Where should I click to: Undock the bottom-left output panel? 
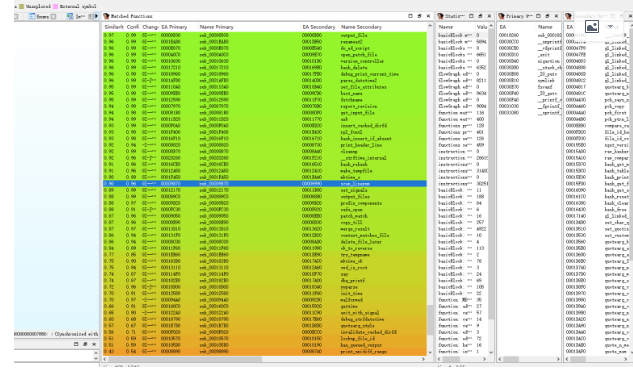pos(85,344)
